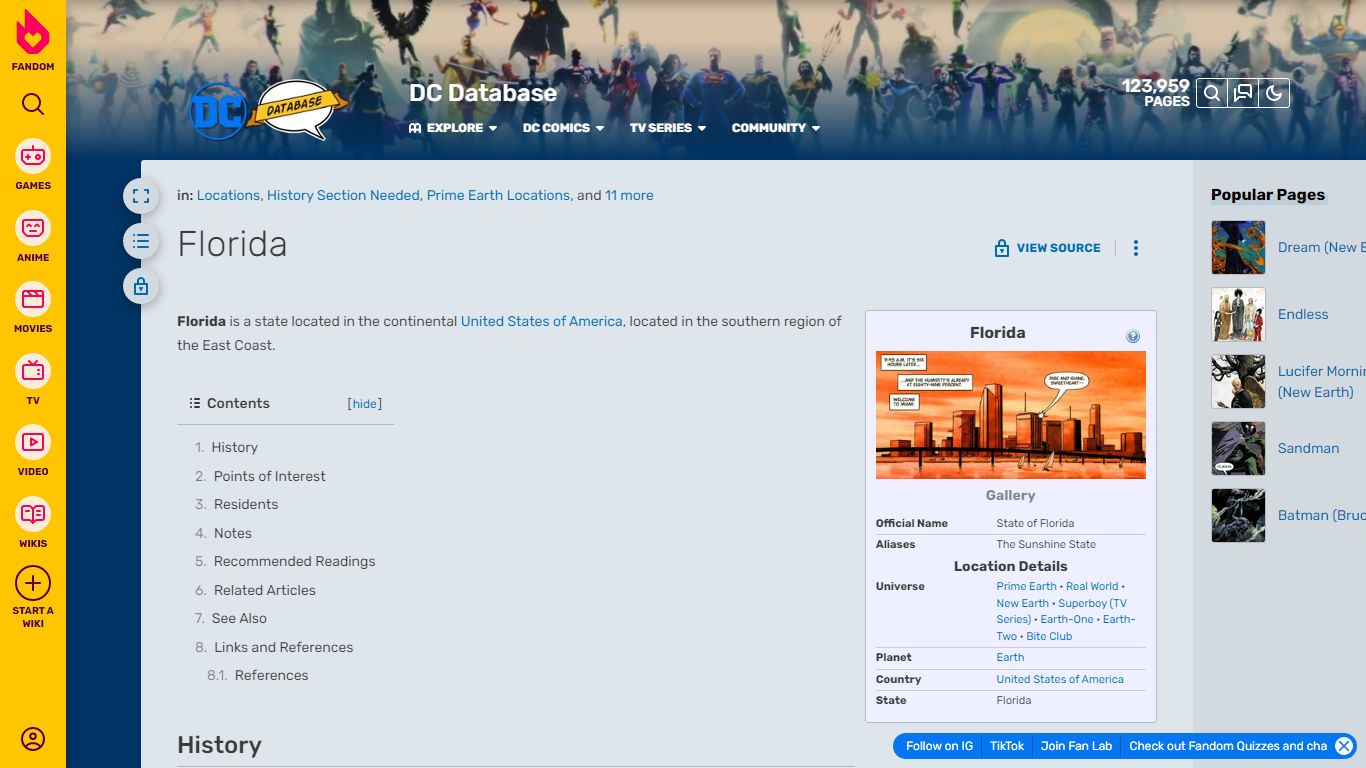Open the Prime Earth universe link

(1026, 587)
